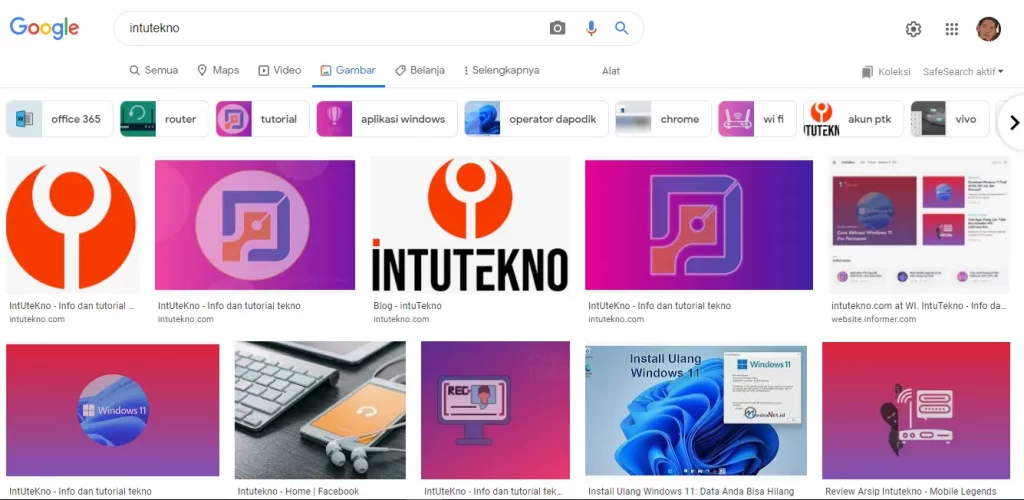The image size is (1024, 500).
Task: Select the vivo chip
Action: click(950, 119)
